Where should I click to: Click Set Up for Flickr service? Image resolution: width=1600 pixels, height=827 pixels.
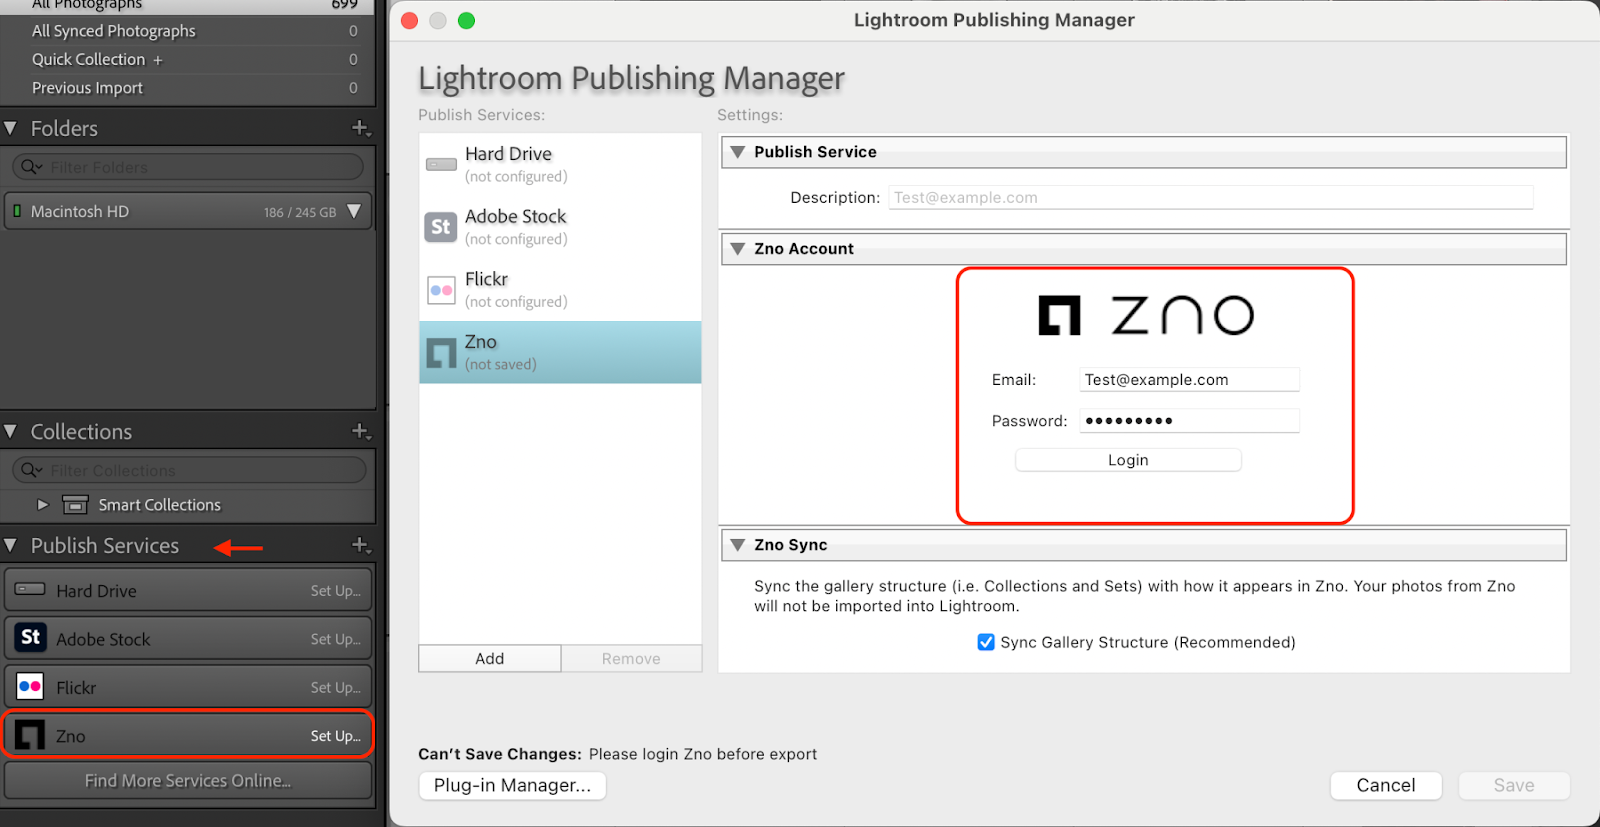point(335,687)
